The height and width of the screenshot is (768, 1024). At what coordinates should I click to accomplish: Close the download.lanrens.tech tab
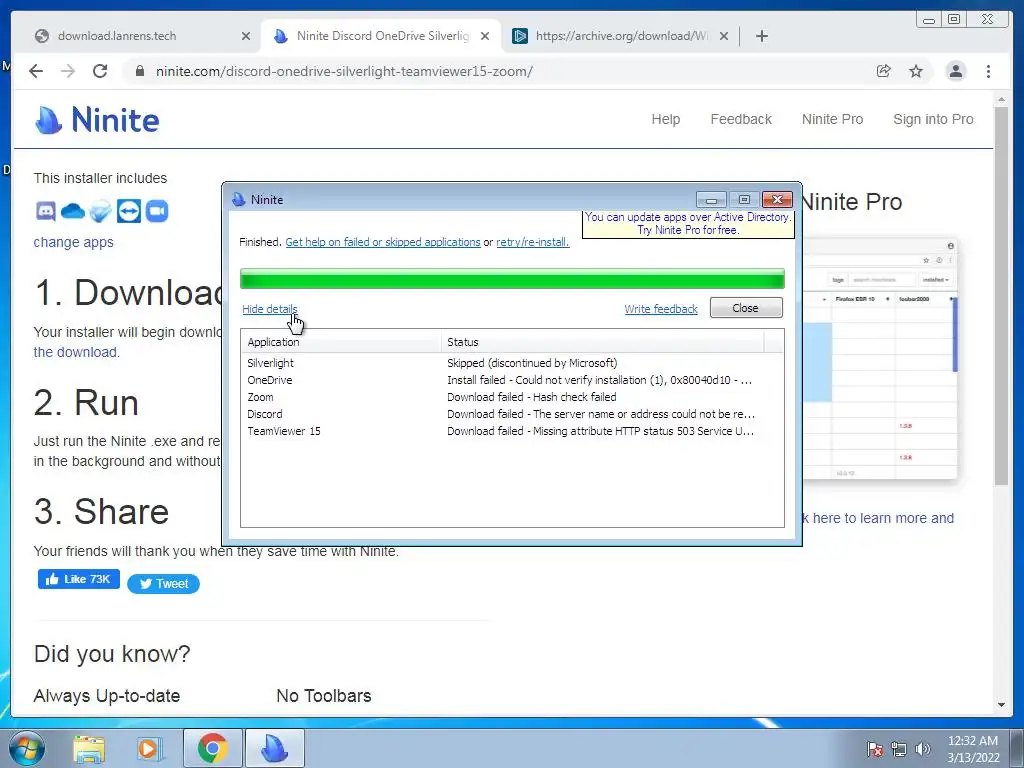[246, 36]
